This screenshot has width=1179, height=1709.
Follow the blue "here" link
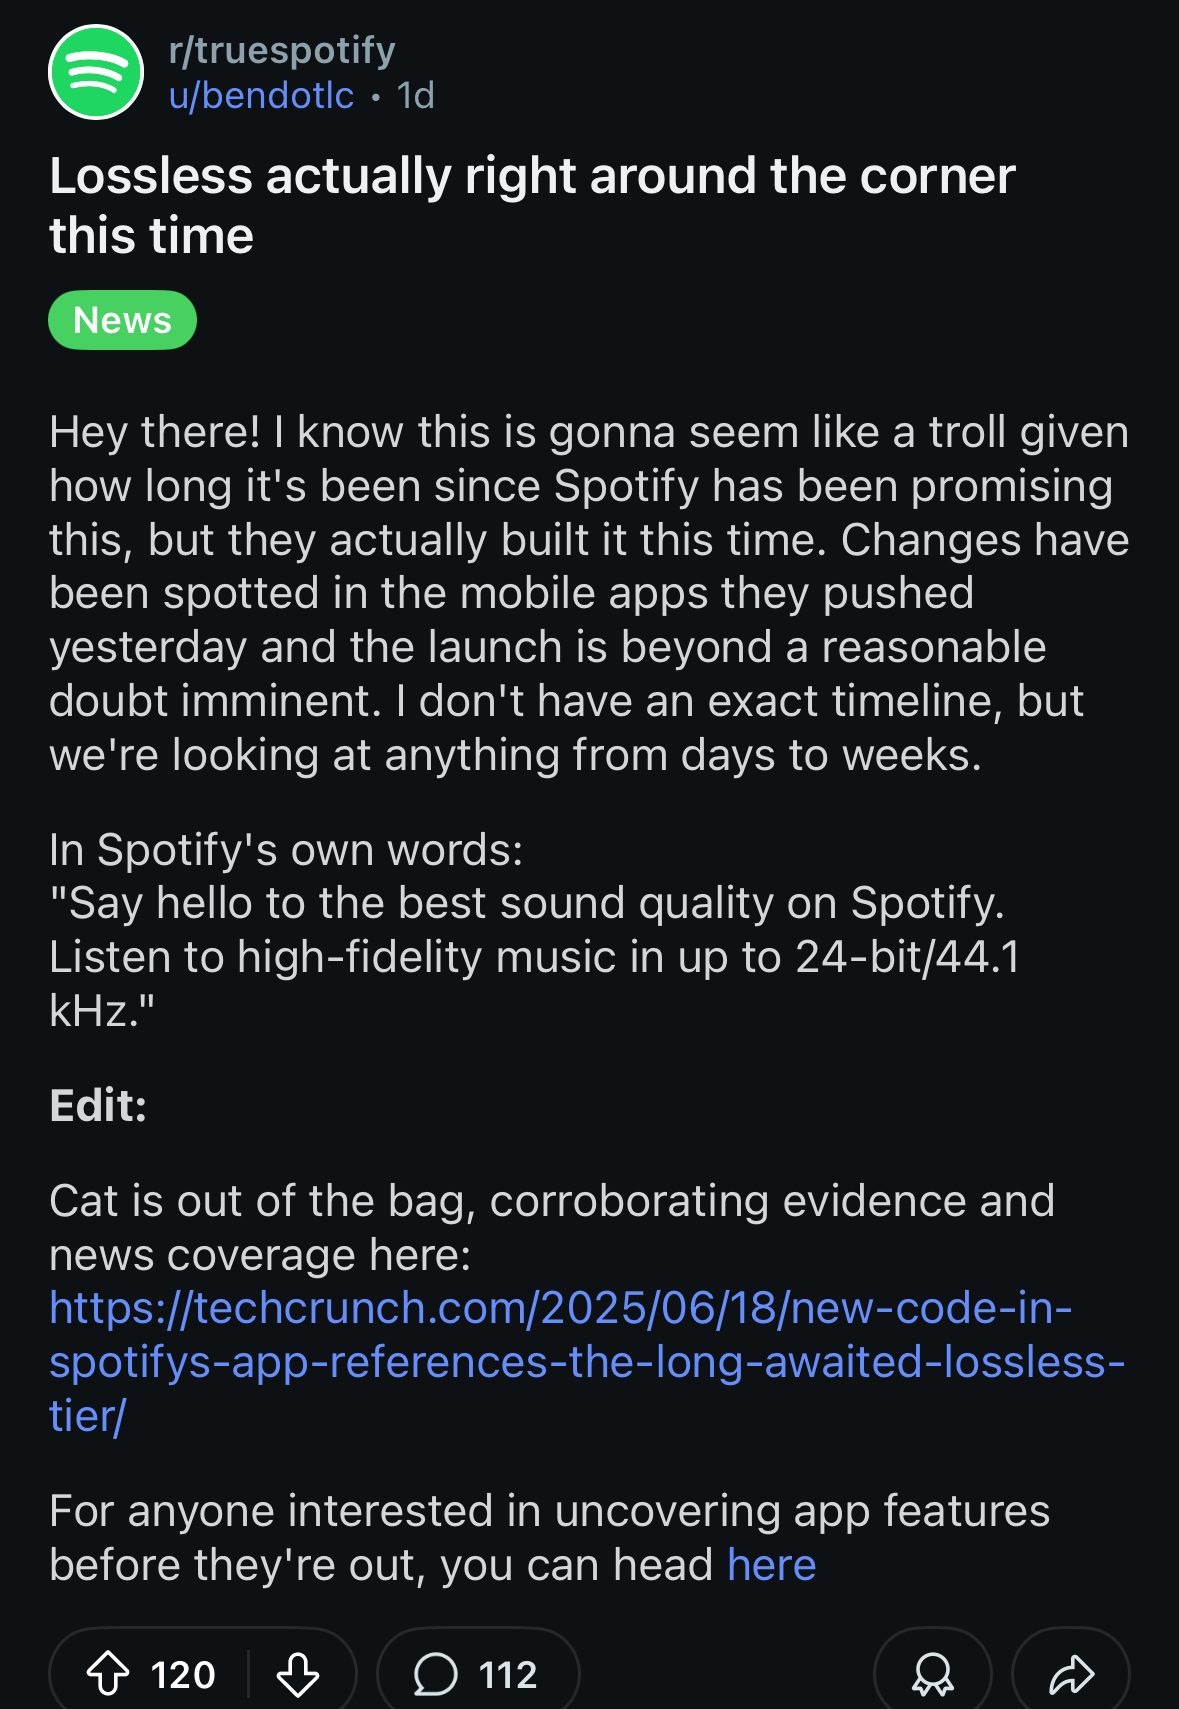pyautogui.click(x=771, y=1565)
